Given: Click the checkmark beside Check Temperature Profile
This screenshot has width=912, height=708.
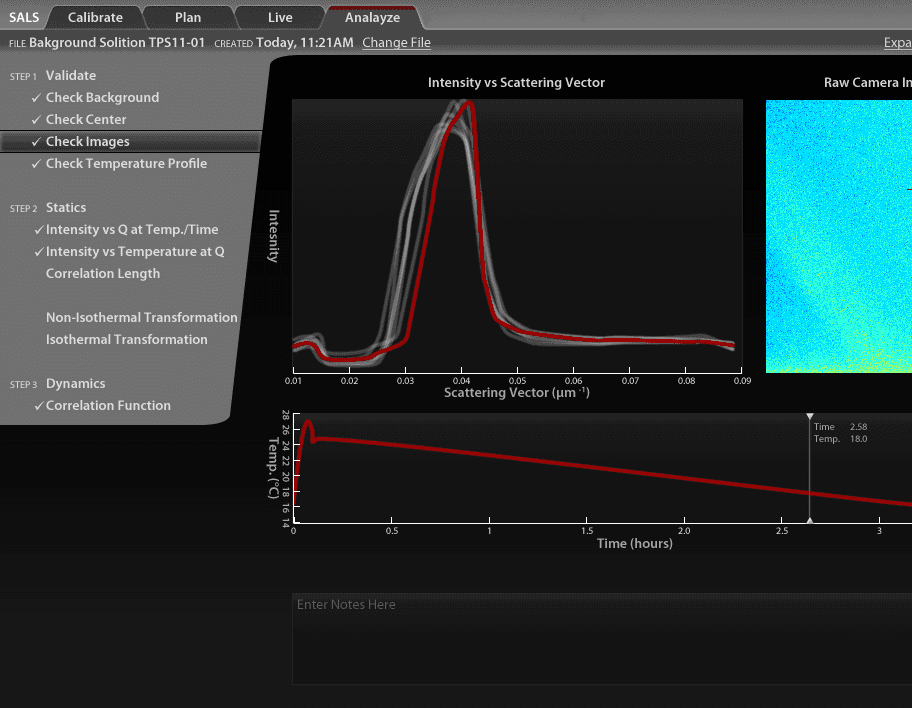Looking at the screenshot, I should tap(36, 164).
